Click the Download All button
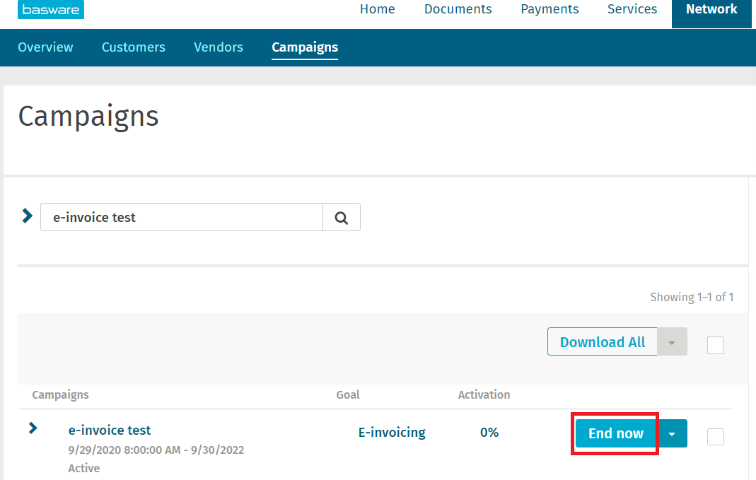 point(602,342)
